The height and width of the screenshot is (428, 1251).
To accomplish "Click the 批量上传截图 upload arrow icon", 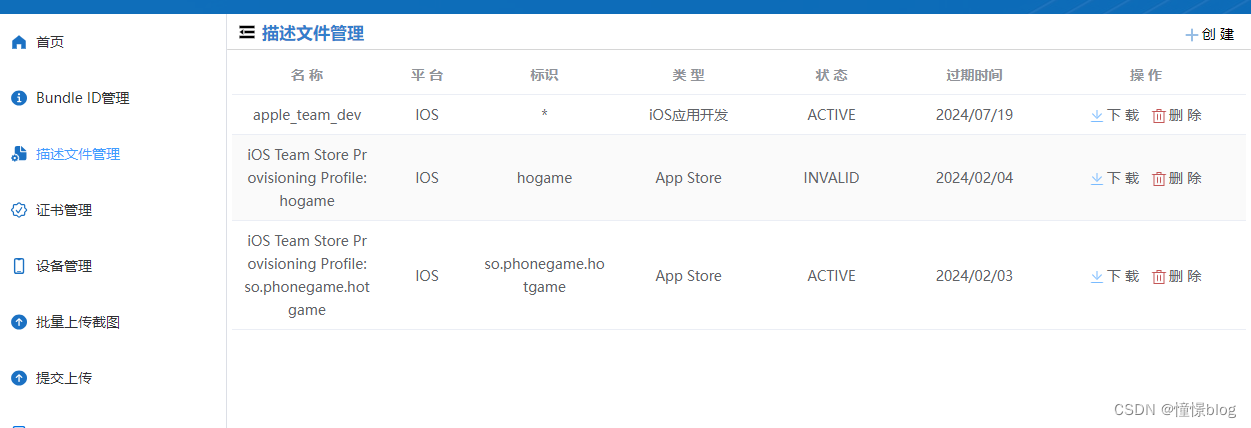I will point(18,322).
